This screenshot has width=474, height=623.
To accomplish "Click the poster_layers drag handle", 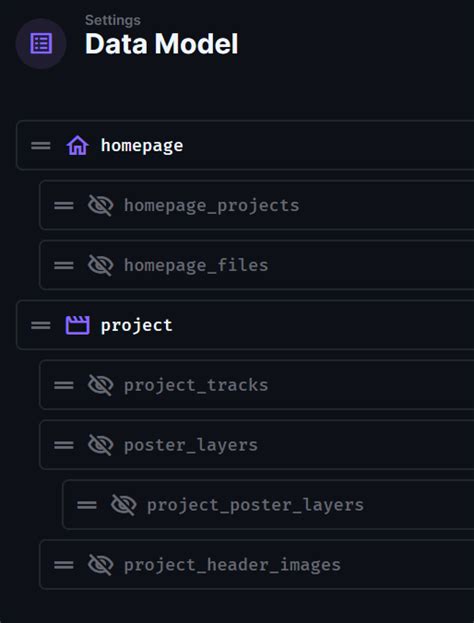I will pos(64,445).
